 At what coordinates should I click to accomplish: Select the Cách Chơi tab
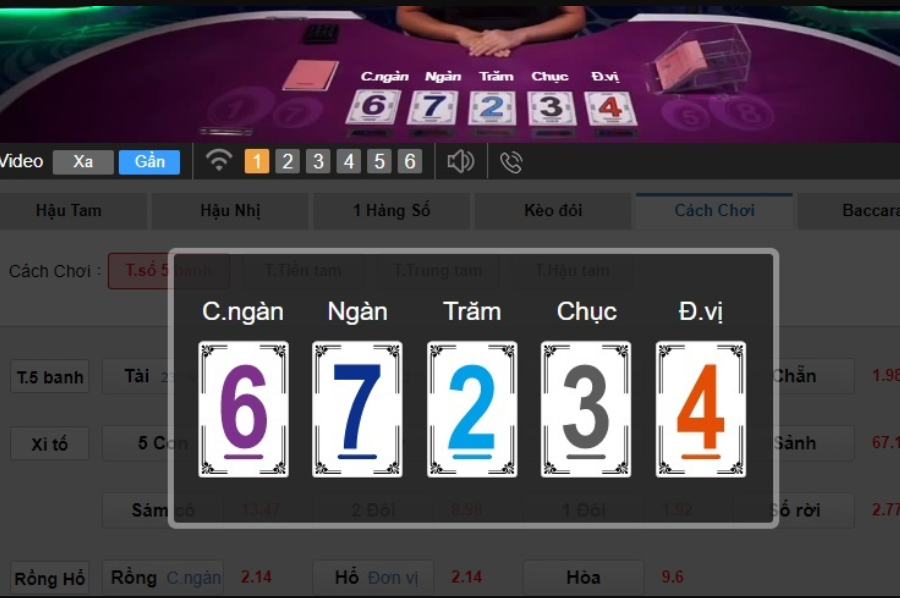715,211
